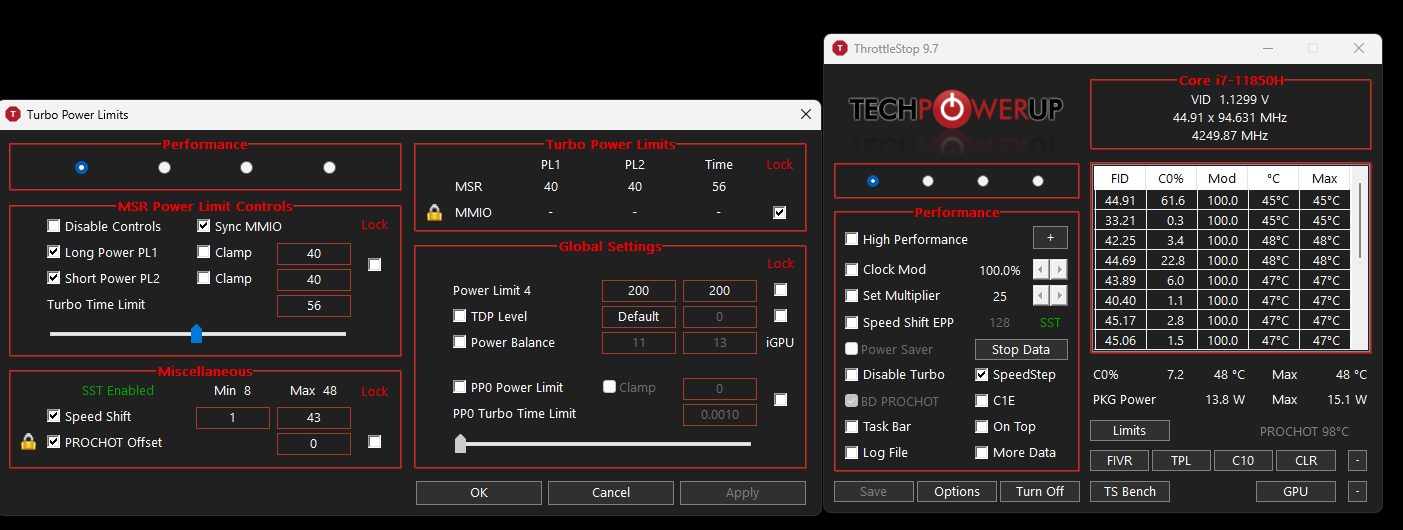Click the Turbo Time Limit slider handle
The width and height of the screenshot is (1403, 530).
coord(196,333)
